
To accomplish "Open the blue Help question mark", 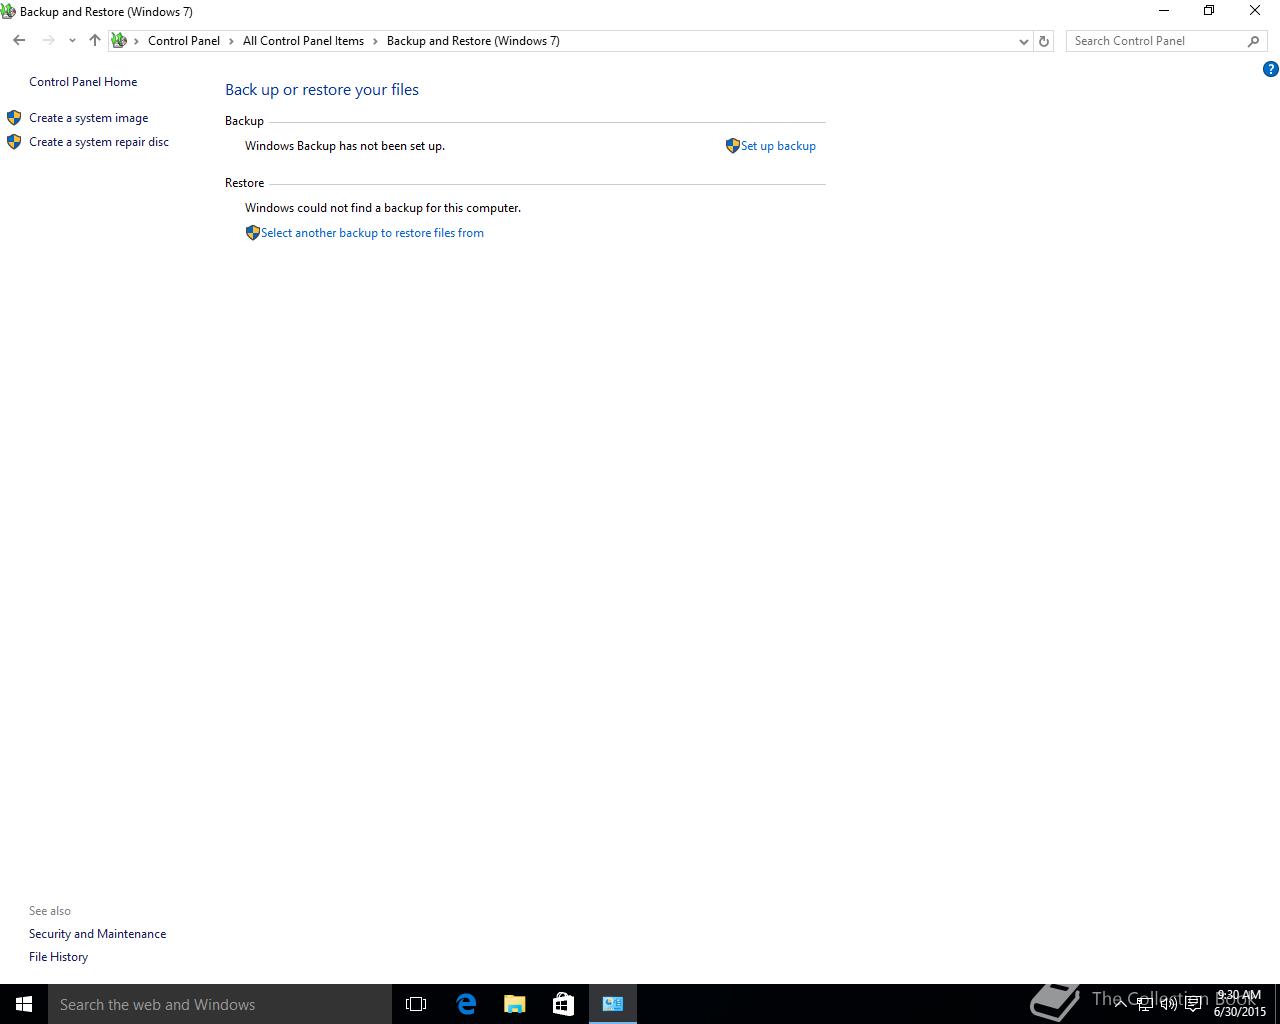I will pyautogui.click(x=1270, y=69).
